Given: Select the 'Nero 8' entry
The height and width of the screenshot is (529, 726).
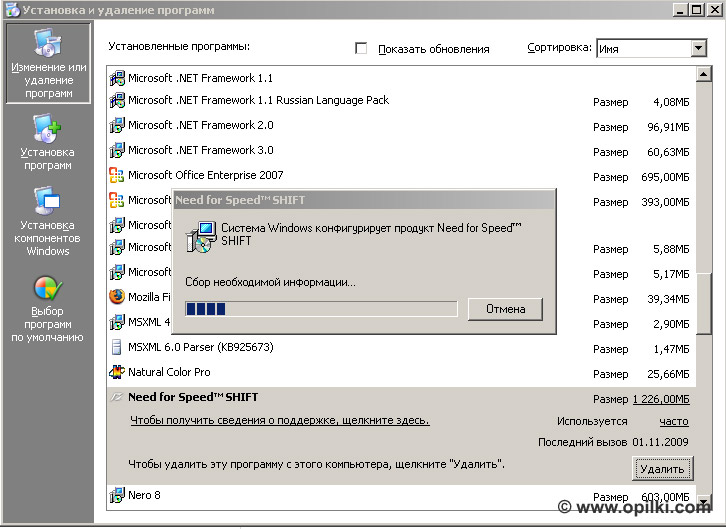Looking at the screenshot, I should tap(144, 495).
